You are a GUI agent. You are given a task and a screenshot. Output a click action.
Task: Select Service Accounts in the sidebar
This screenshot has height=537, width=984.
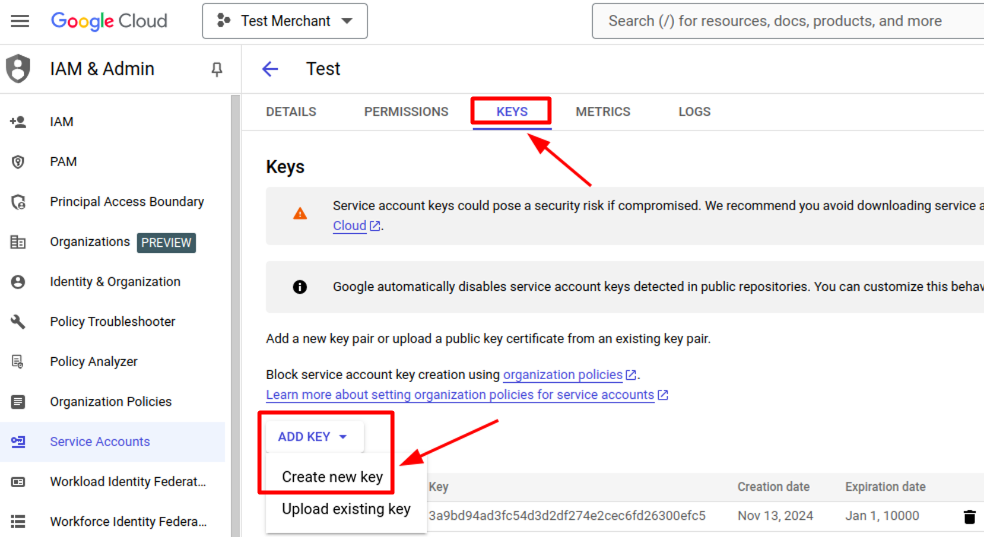(x=100, y=442)
